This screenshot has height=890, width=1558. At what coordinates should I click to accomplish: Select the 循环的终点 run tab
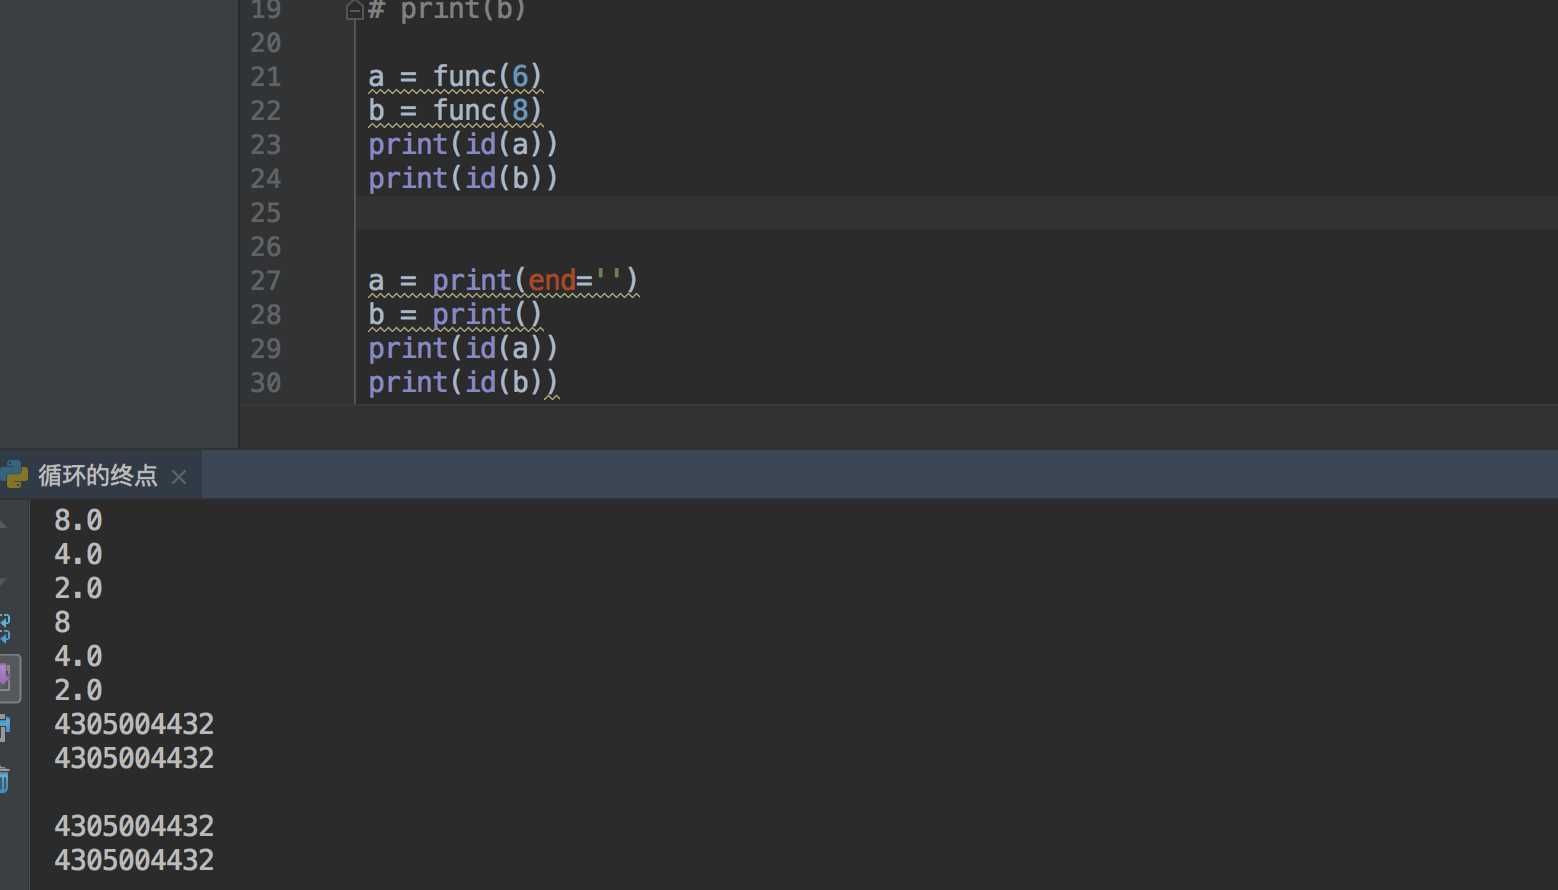pyautogui.click(x=98, y=475)
